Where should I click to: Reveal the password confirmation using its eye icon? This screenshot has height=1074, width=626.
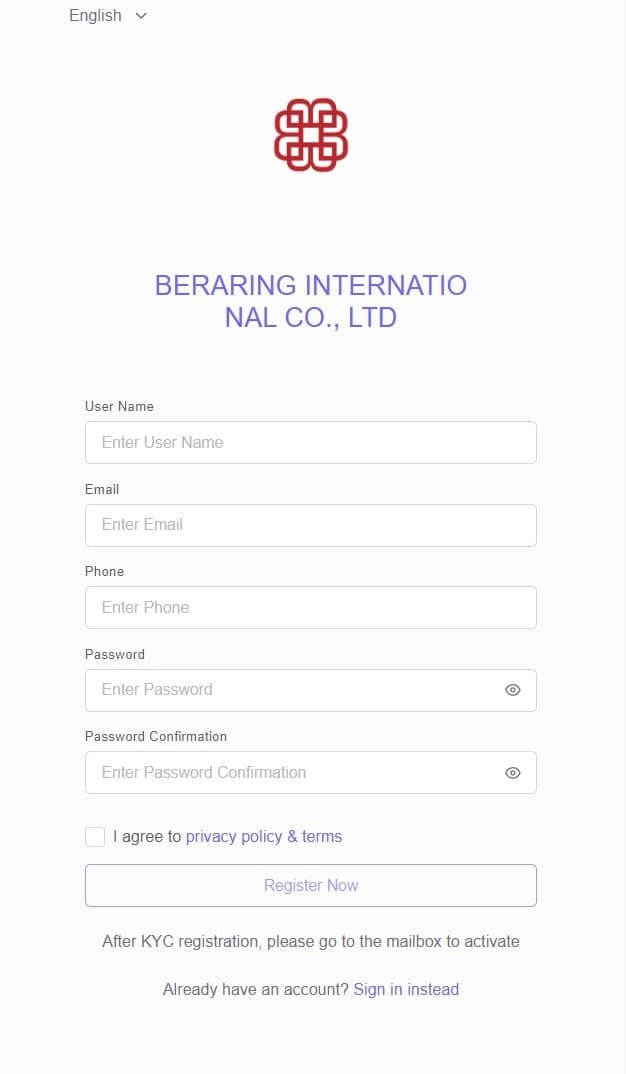[512, 772]
